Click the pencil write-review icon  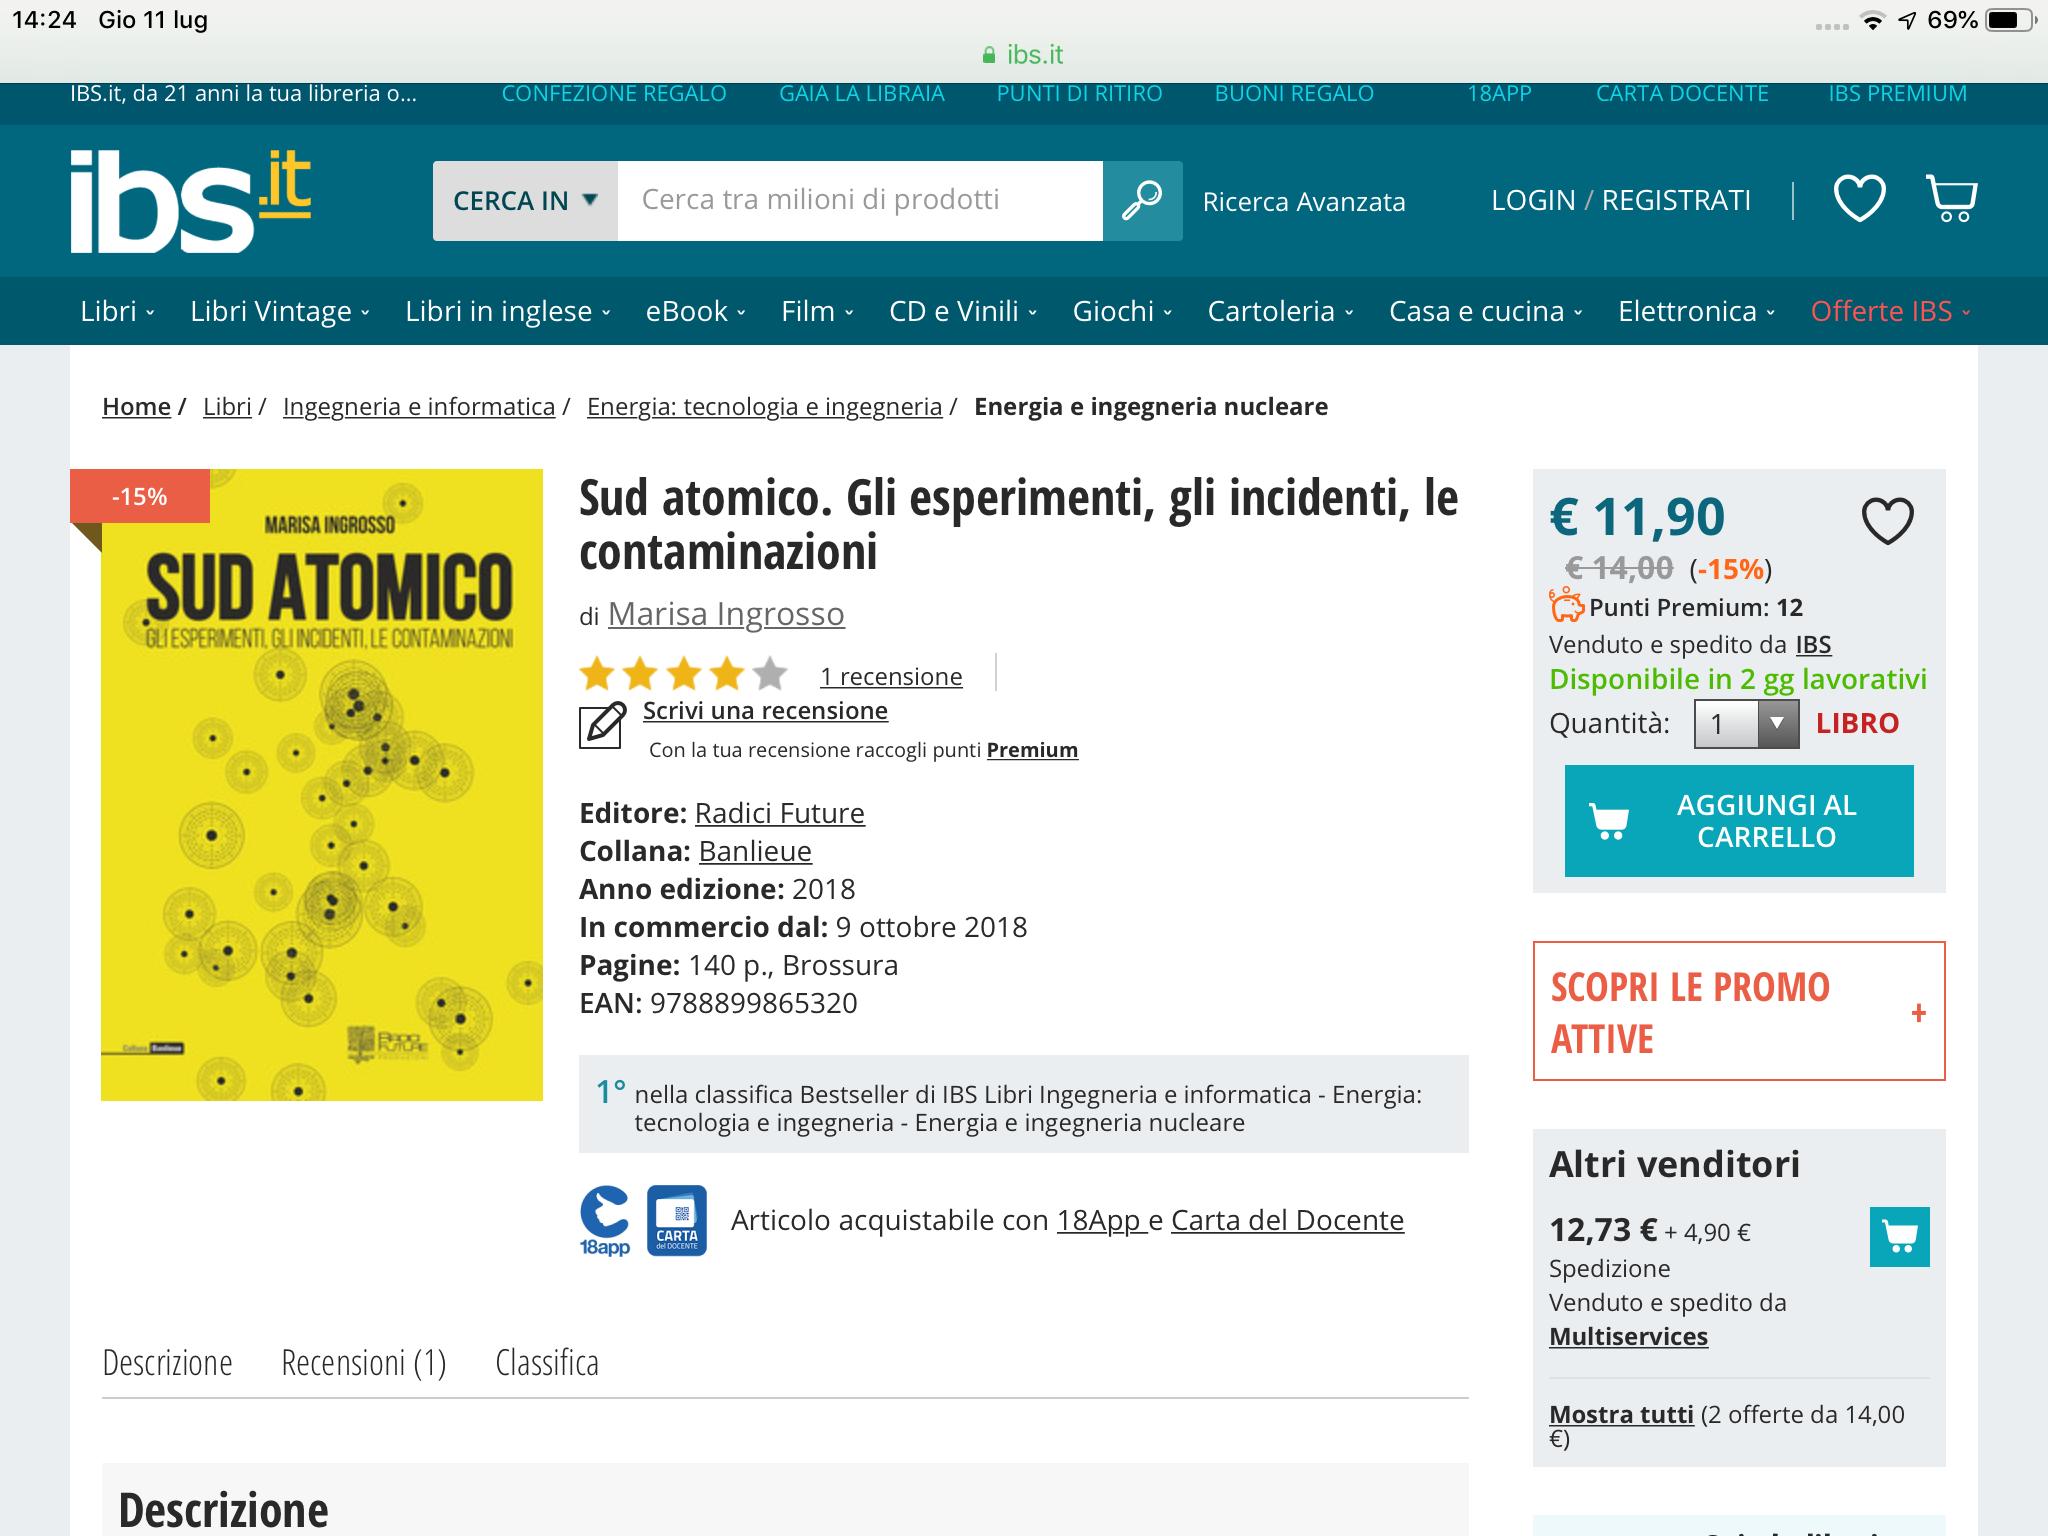point(603,725)
